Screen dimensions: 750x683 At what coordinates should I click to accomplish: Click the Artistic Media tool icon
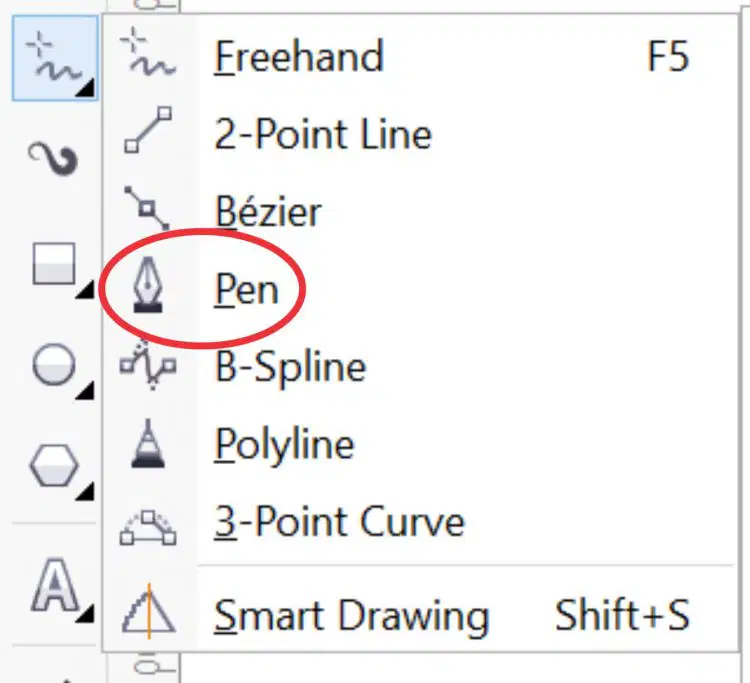tap(53, 159)
